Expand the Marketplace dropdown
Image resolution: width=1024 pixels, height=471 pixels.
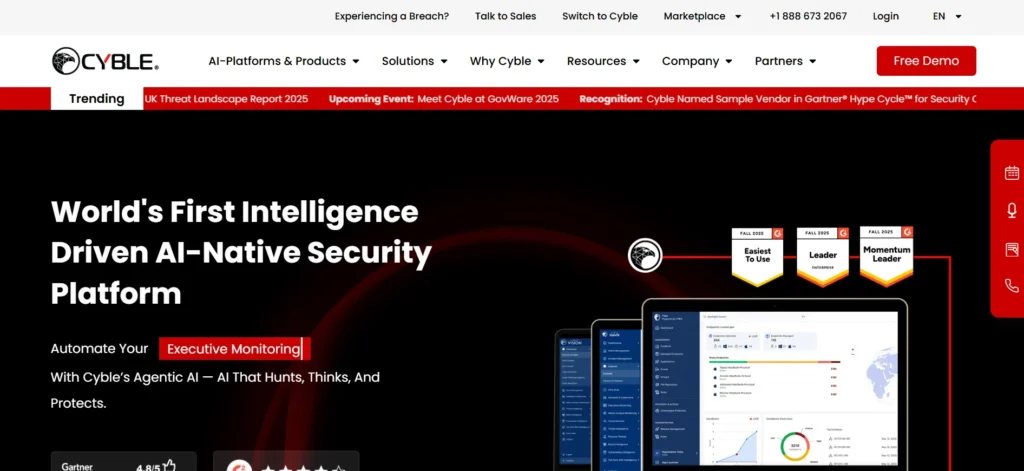(702, 16)
